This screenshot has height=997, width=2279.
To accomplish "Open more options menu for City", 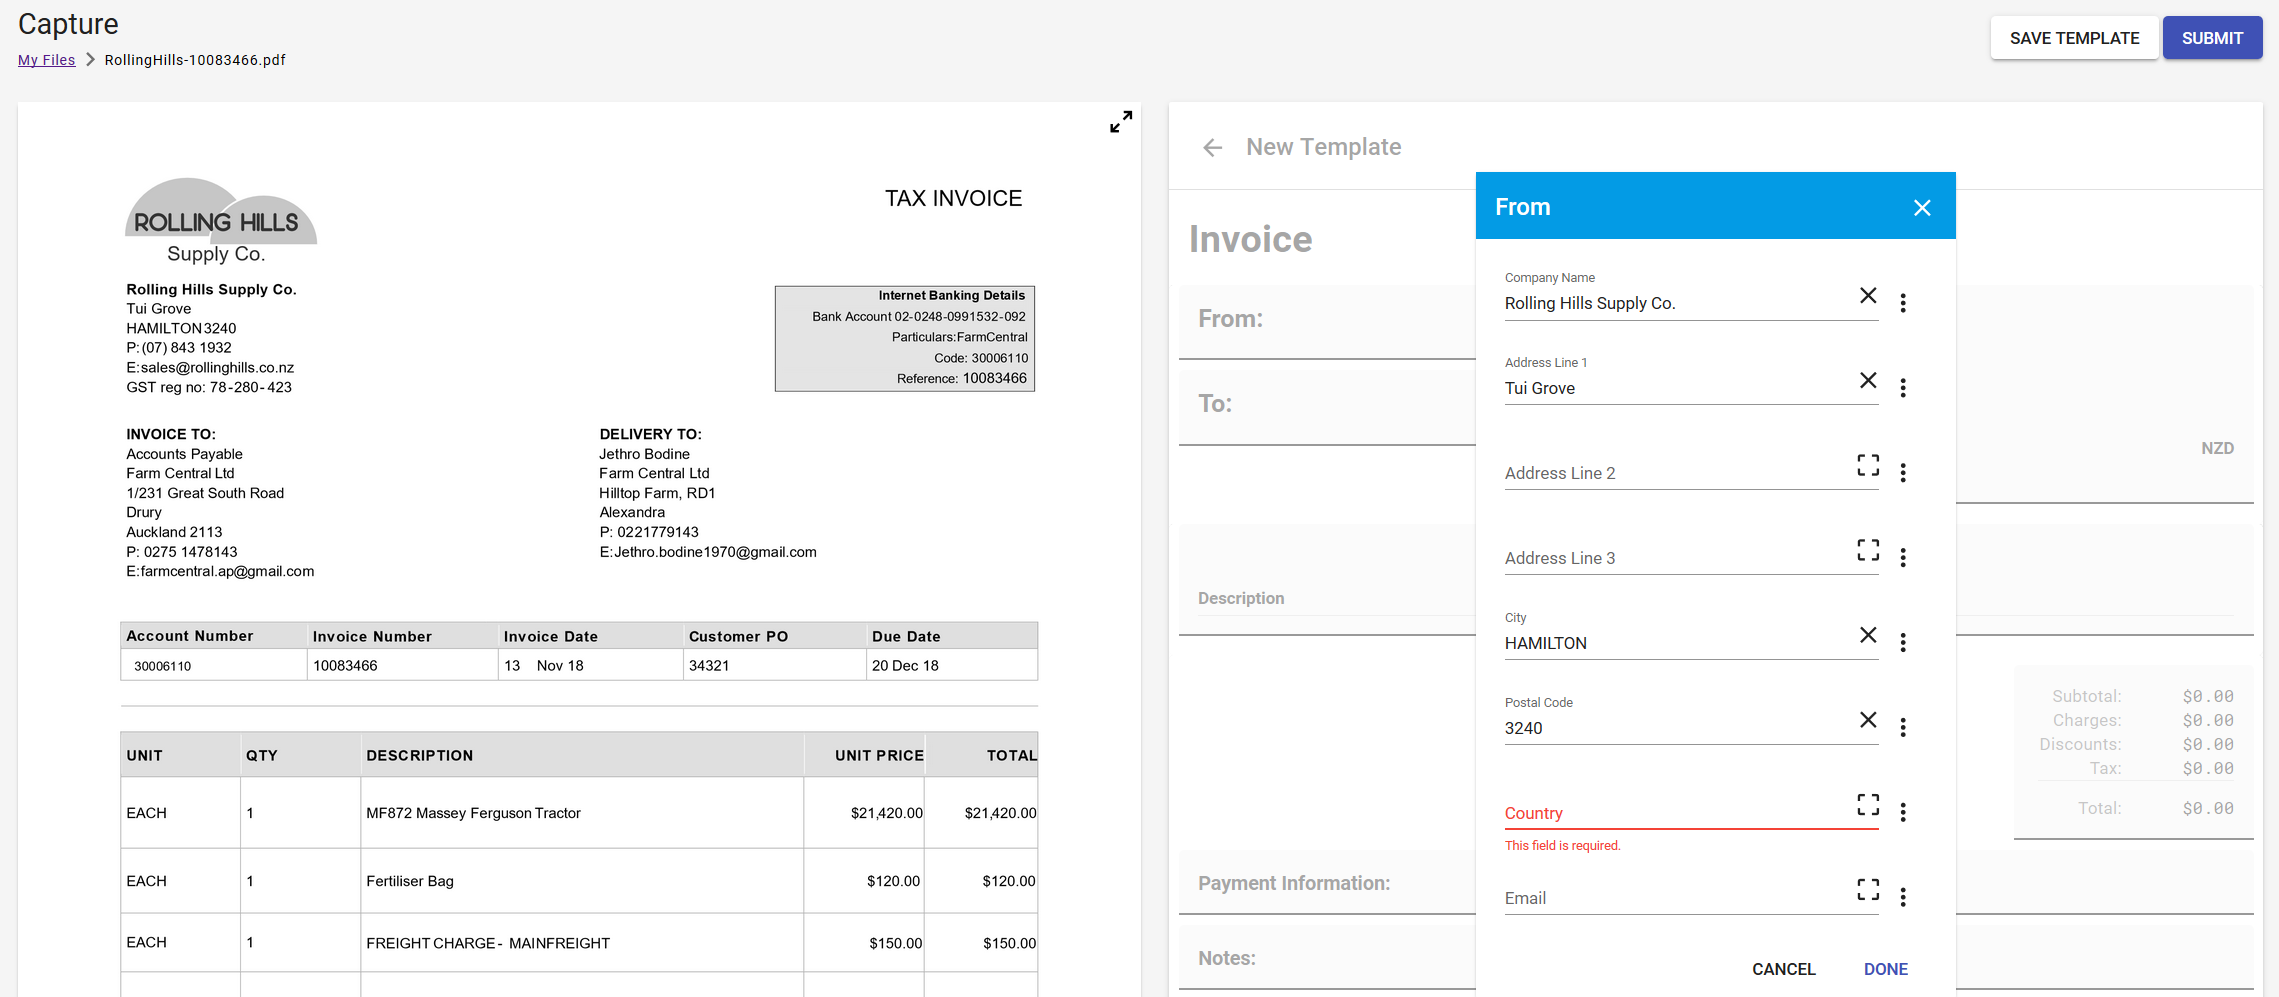I will [x=1902, y=643].
